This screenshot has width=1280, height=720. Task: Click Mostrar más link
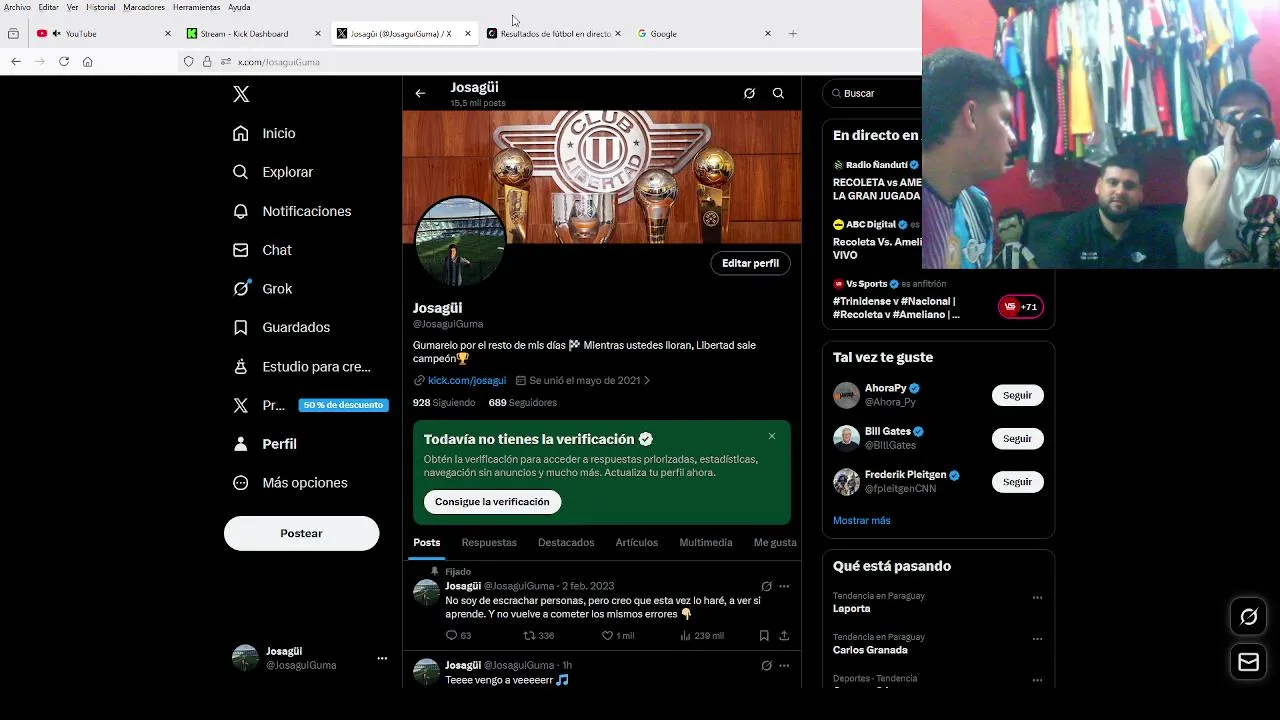click(x=861, y=521)
